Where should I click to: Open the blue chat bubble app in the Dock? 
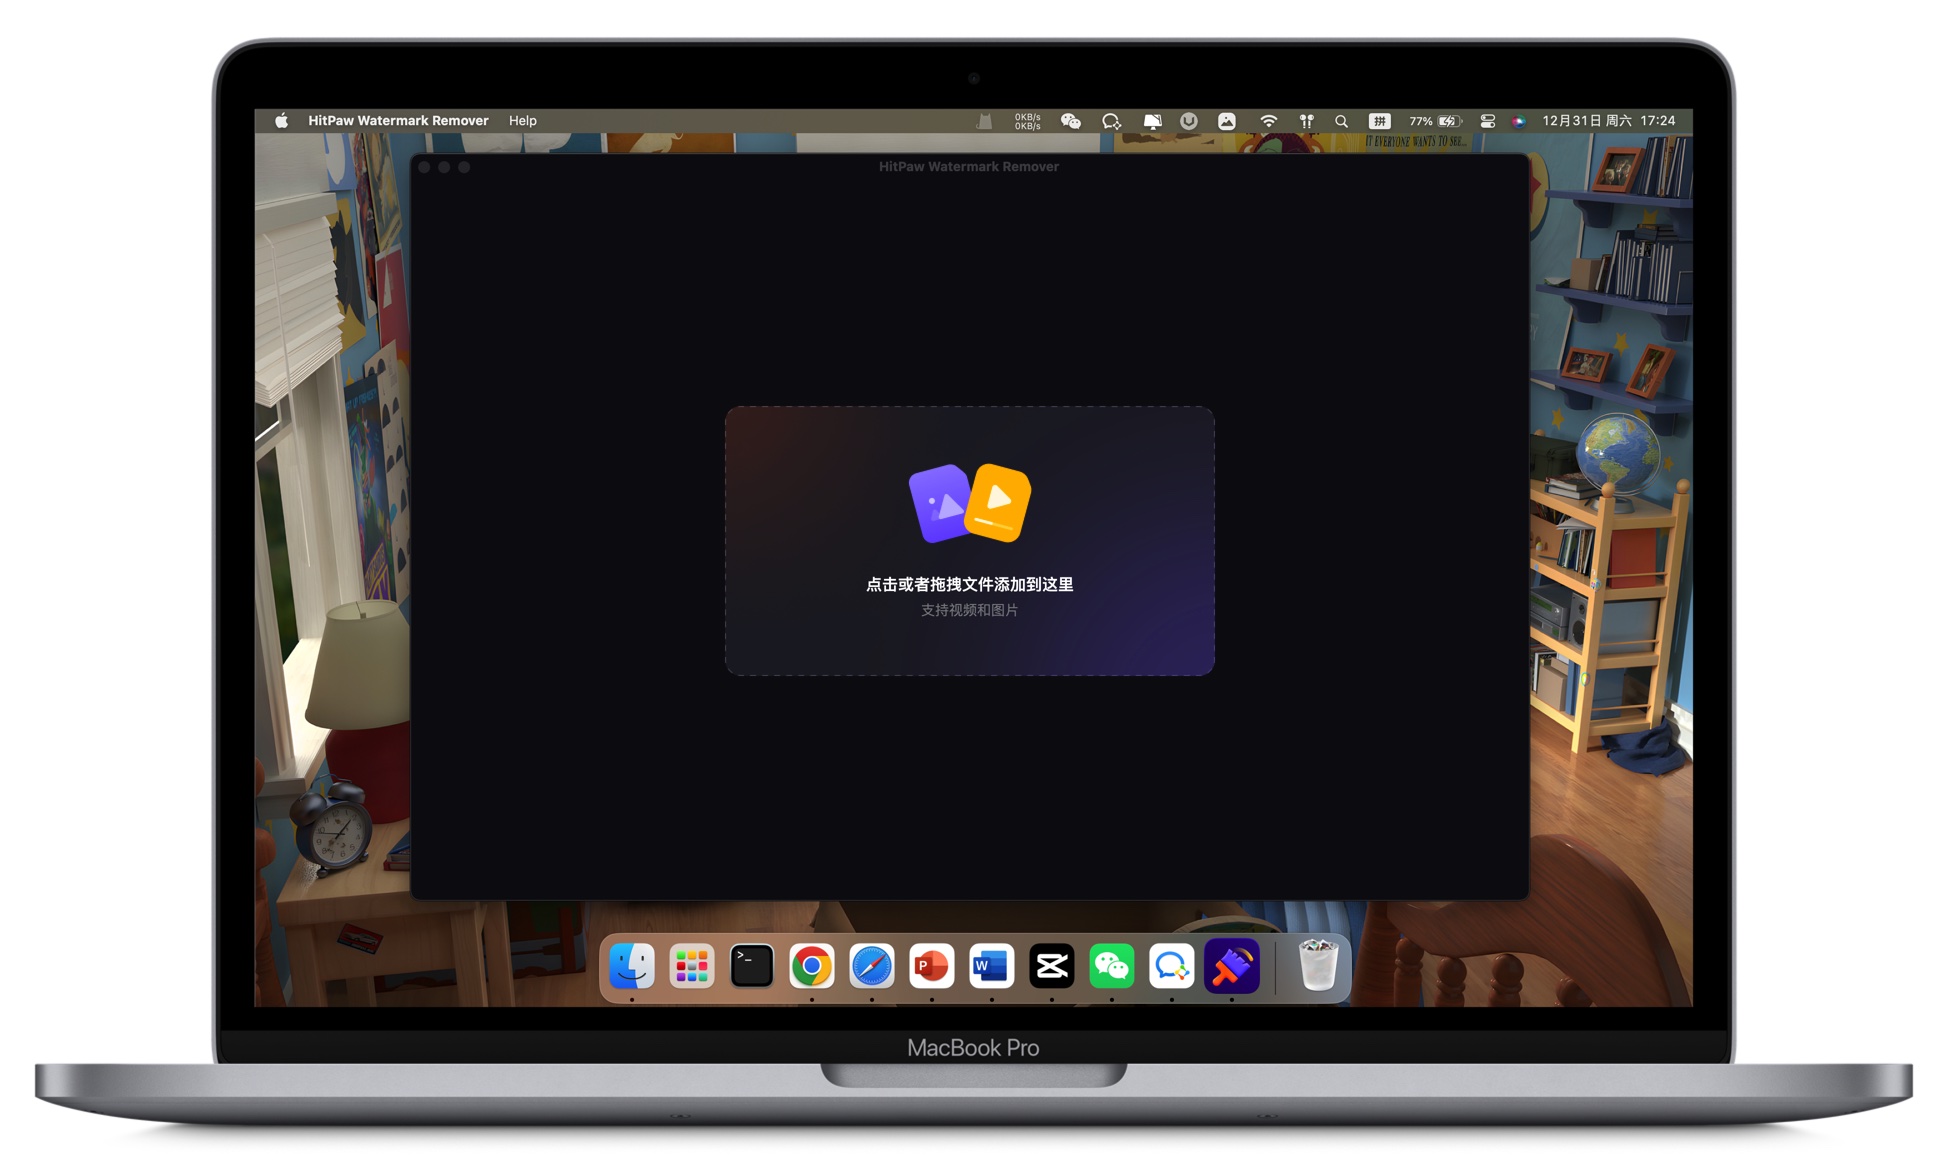pos(1172,966)
